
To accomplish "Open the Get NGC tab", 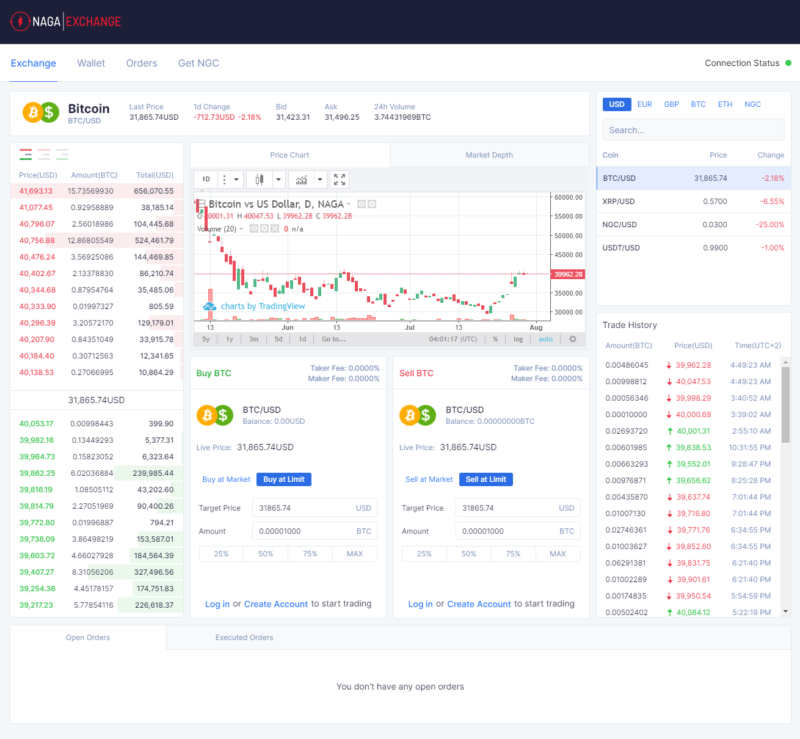I will [x=198, y=63].
